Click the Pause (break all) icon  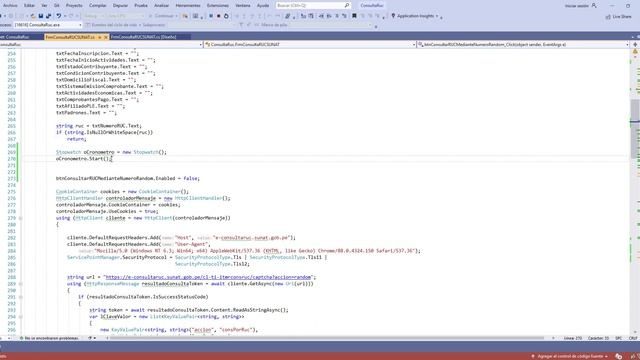211,16
